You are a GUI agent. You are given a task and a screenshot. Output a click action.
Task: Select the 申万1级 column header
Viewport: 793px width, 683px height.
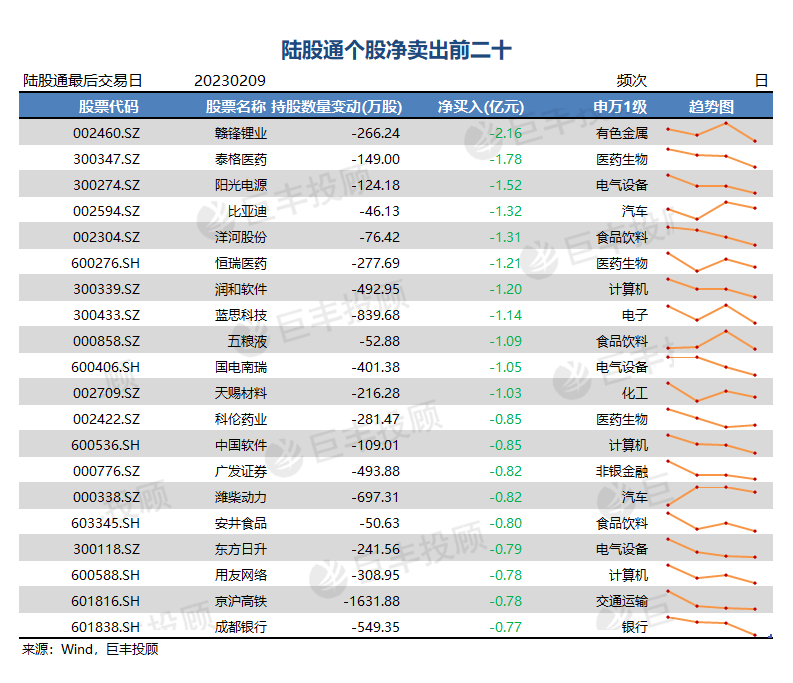[620, 107]
